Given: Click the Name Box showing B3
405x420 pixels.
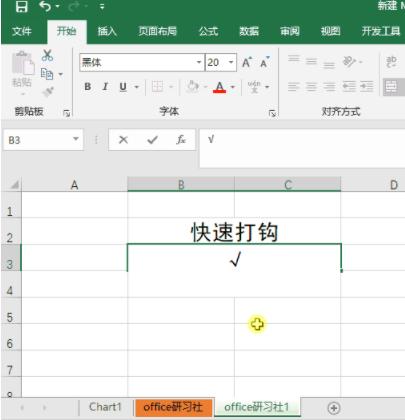Looking at the screenshot, I should tap(37, 140).
